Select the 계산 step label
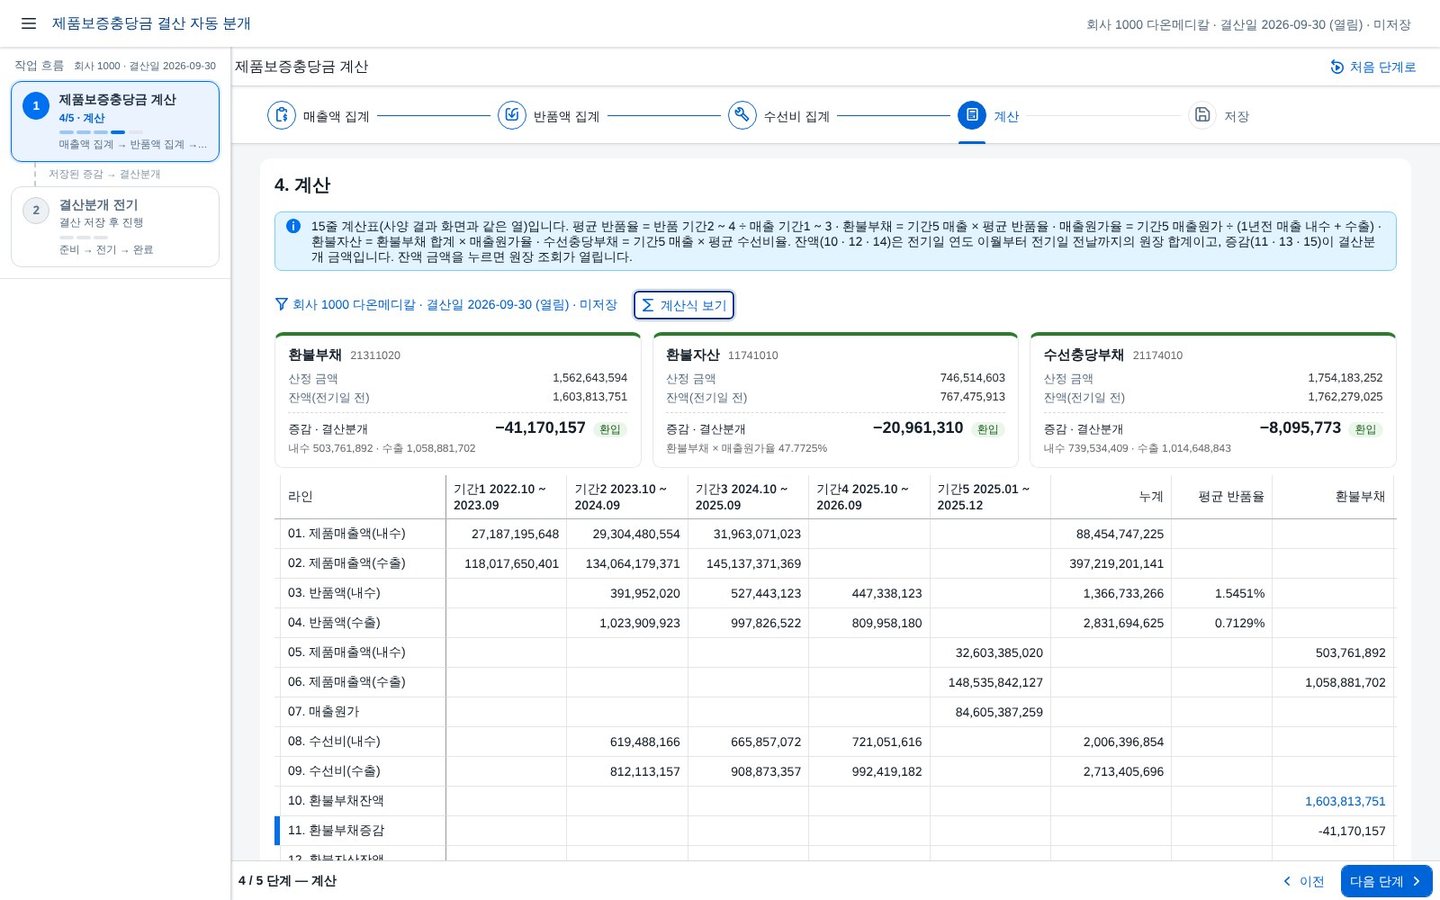 [1006, 116]
